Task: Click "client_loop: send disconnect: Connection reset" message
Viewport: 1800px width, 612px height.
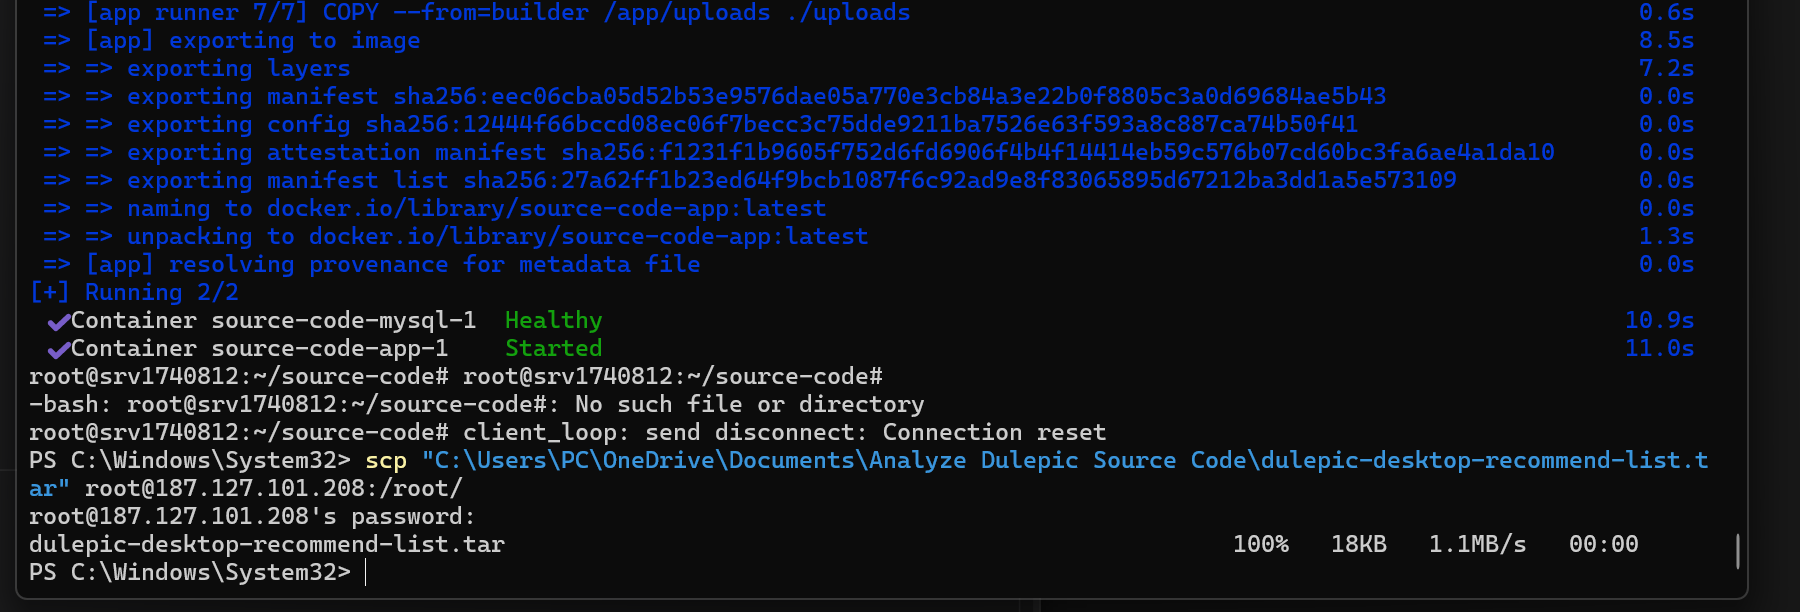Action: (x=785, y=432)
